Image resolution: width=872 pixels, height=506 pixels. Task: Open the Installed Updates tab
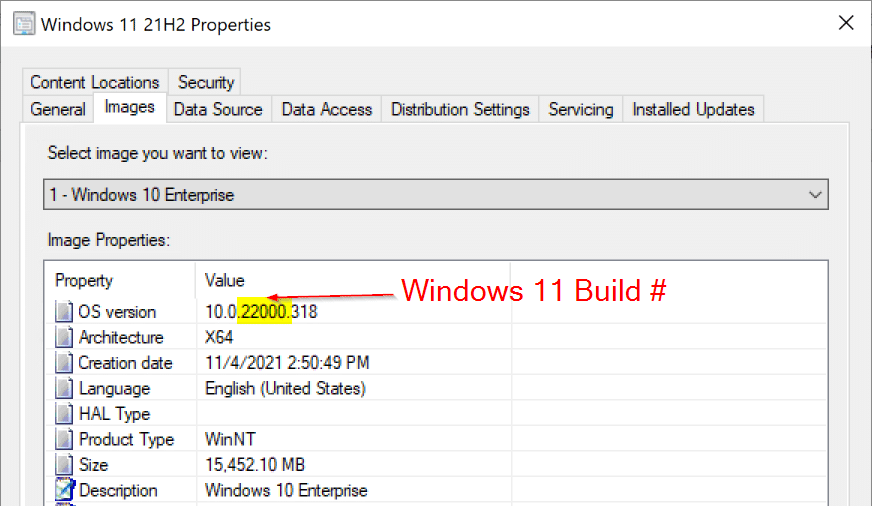(x=693, y=109)
